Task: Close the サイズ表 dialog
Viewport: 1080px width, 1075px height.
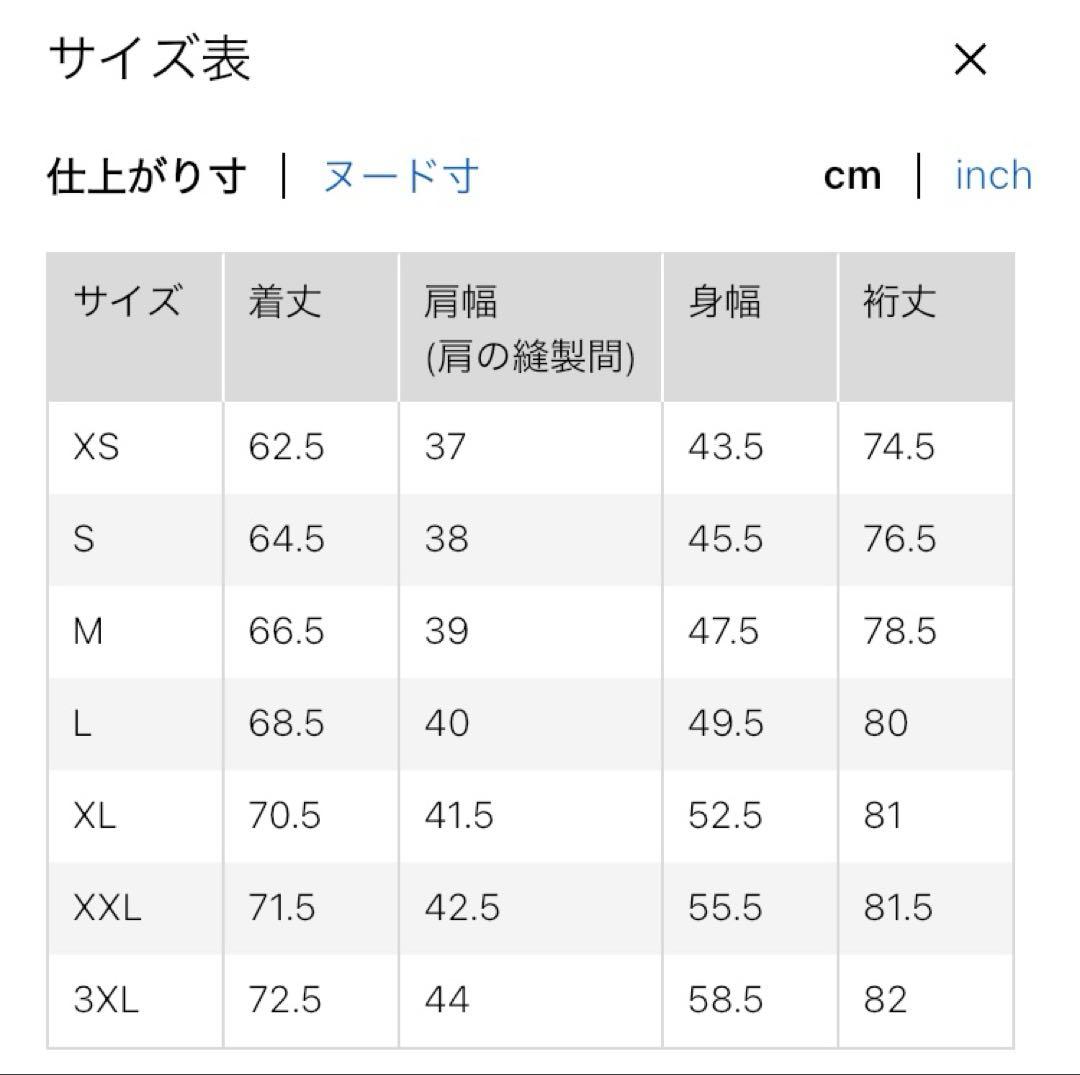Action: 969,60
